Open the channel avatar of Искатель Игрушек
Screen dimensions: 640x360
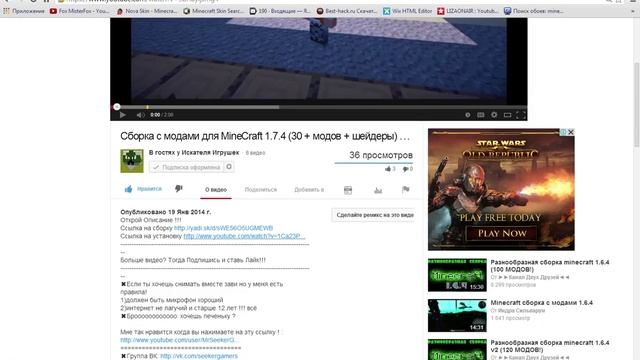point(132,161)
